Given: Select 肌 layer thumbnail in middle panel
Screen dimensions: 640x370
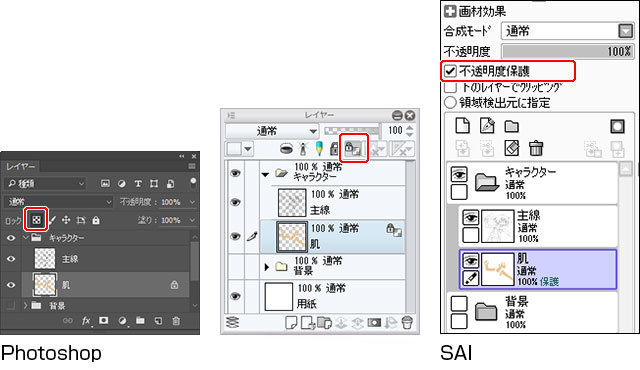Looking at the screenshot, I should 292,237.
